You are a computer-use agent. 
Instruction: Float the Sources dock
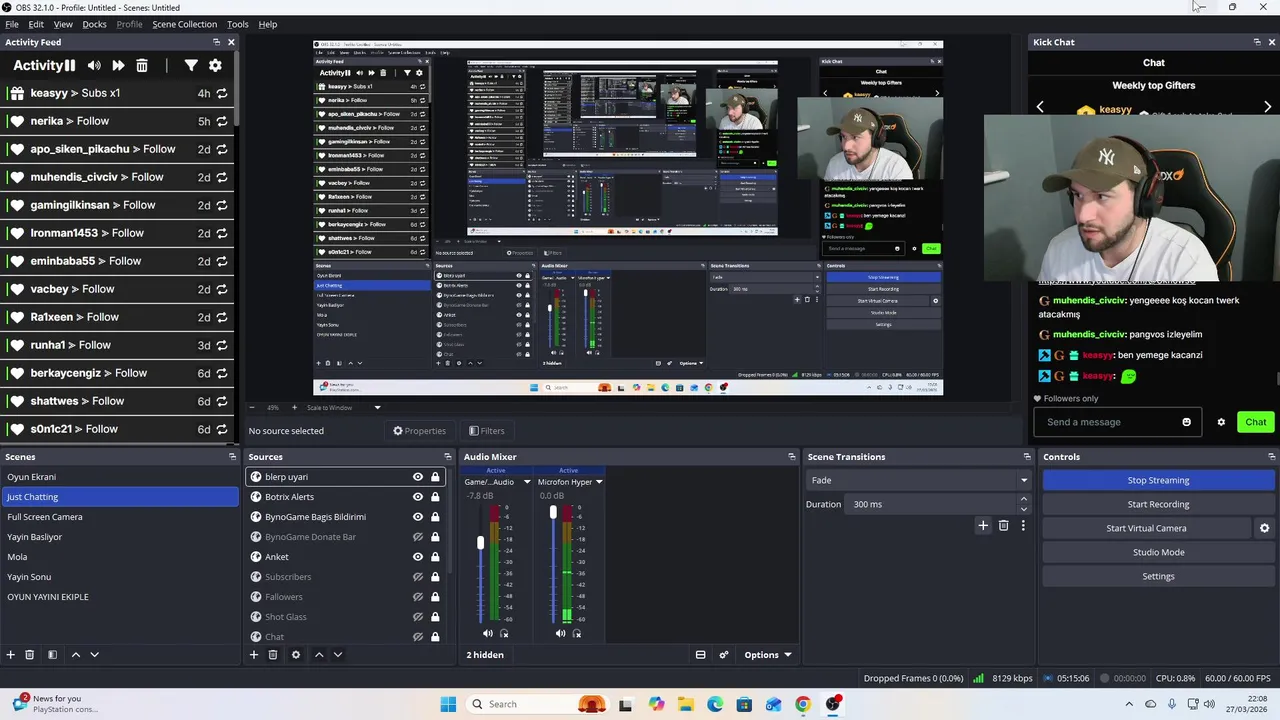[x=447, y=457]
